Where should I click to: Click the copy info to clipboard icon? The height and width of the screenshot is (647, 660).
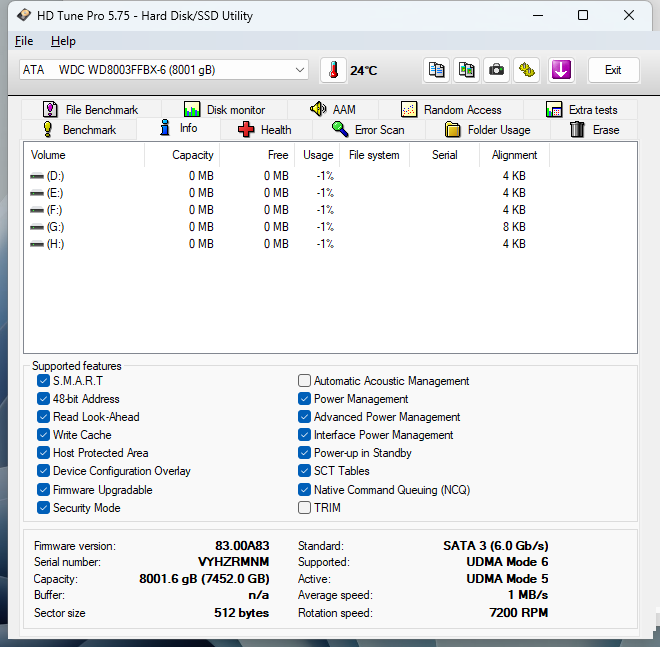click(436, 70)
